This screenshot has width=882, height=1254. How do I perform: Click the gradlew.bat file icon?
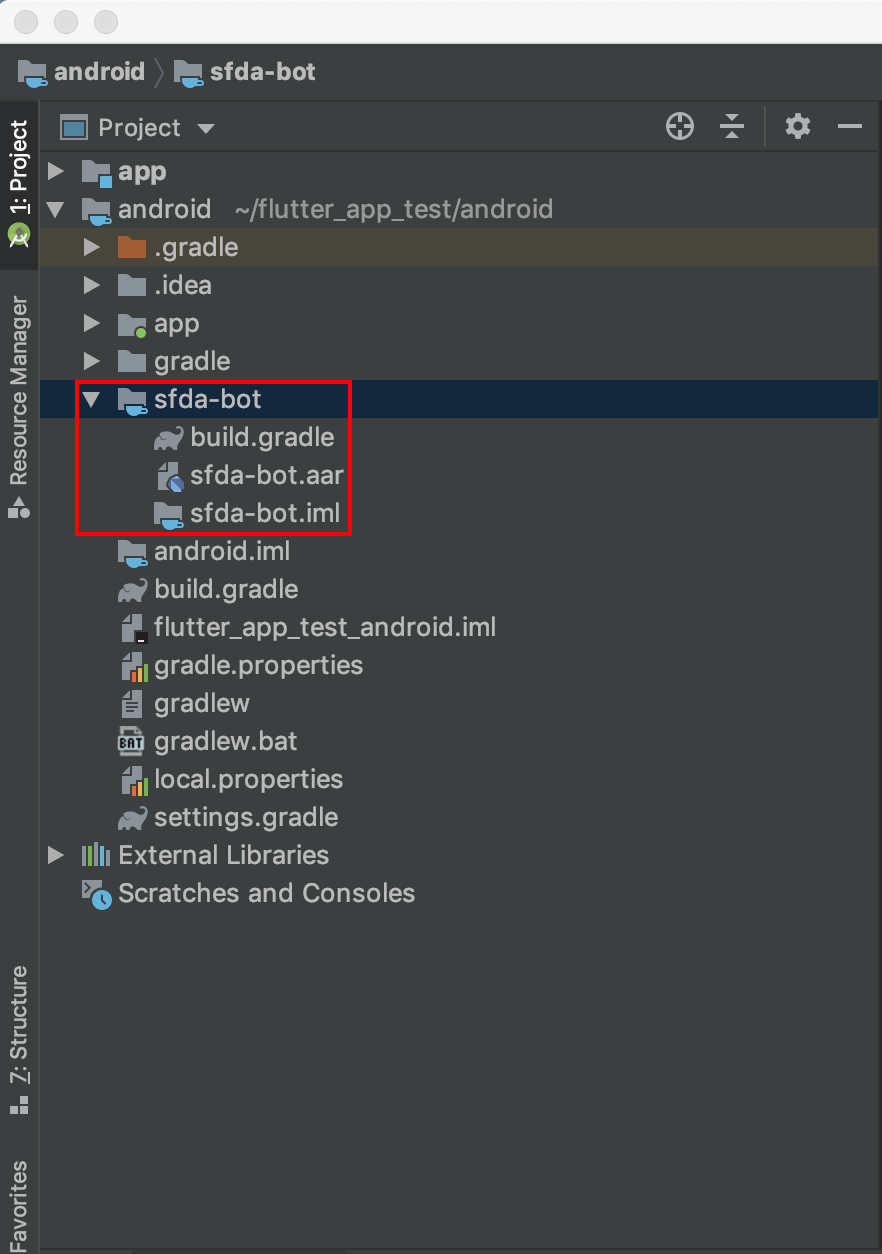132,741
